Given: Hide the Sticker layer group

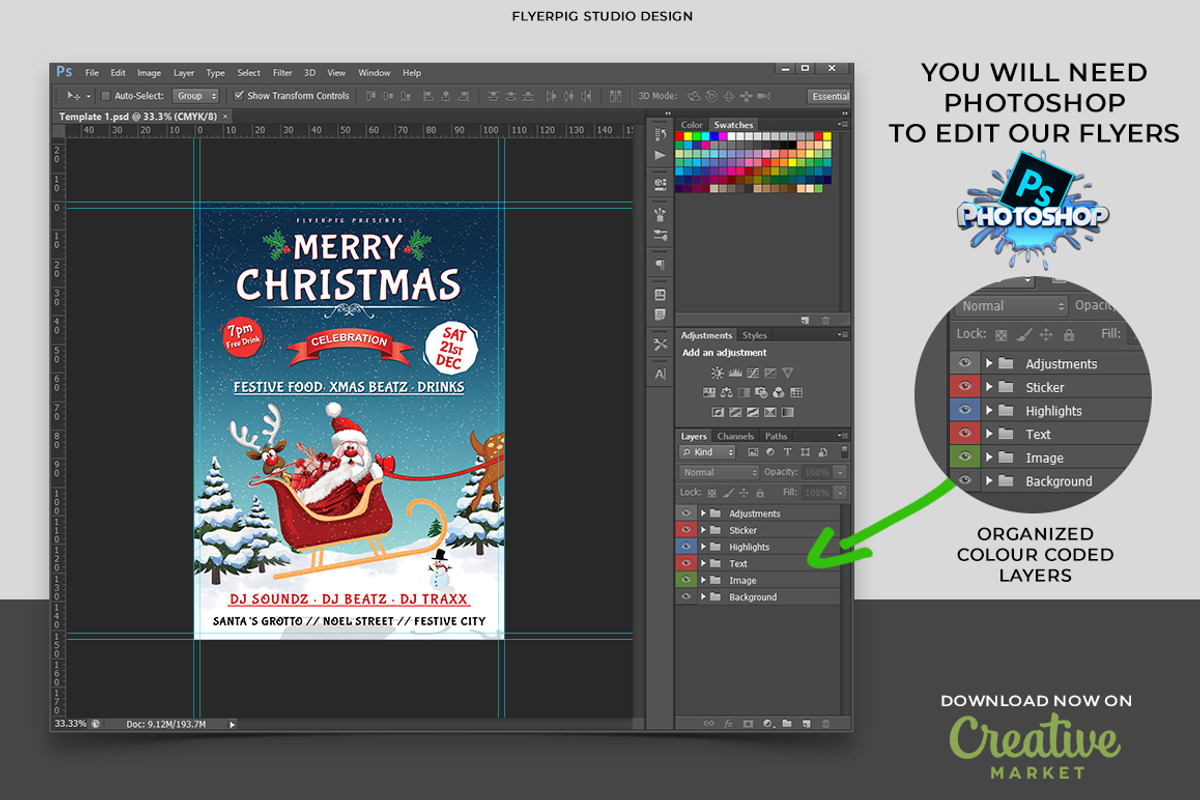Looking at the screenshot, I should (685, 530).
